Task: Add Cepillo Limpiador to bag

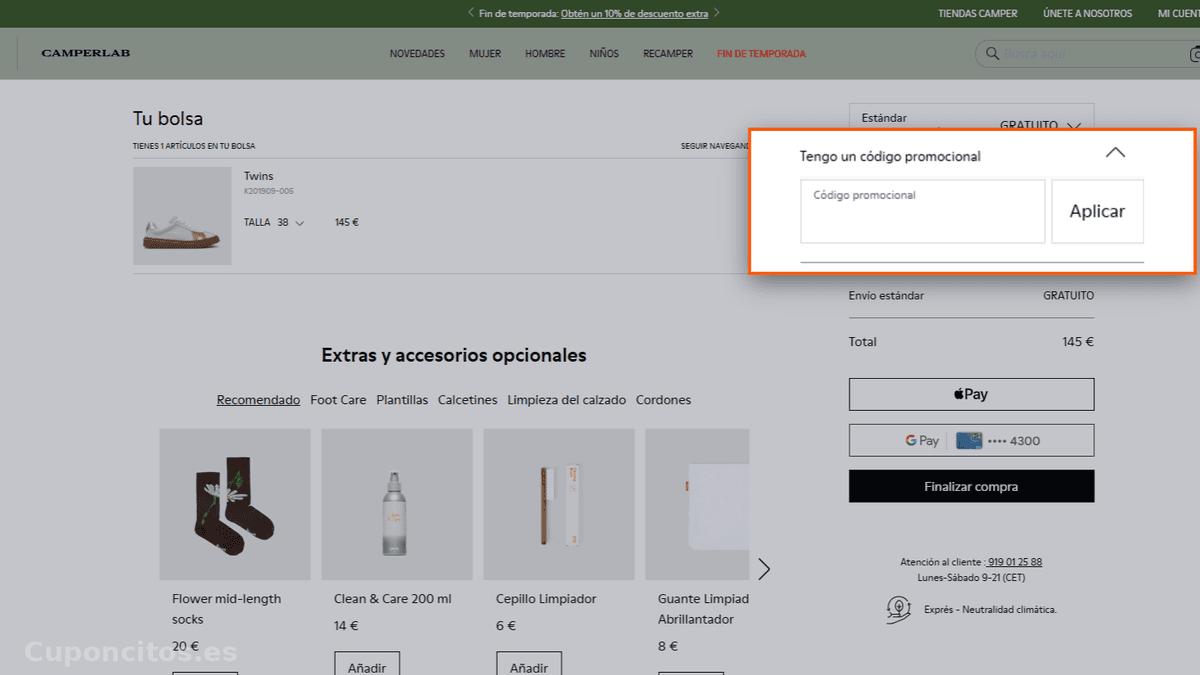Action: coord(528,664)
